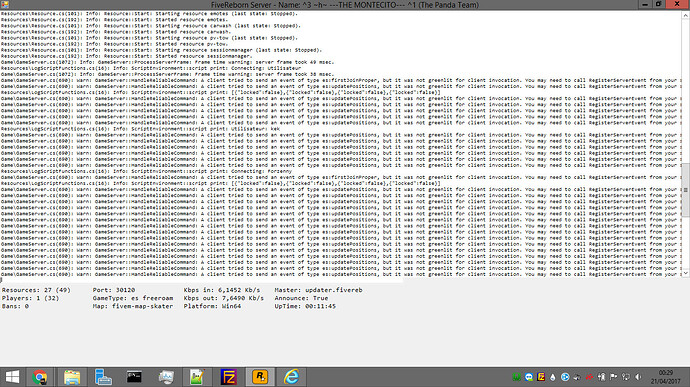Open the monitor chart taskbar icon
Screen dimensions: 690x387
[166, 377]
